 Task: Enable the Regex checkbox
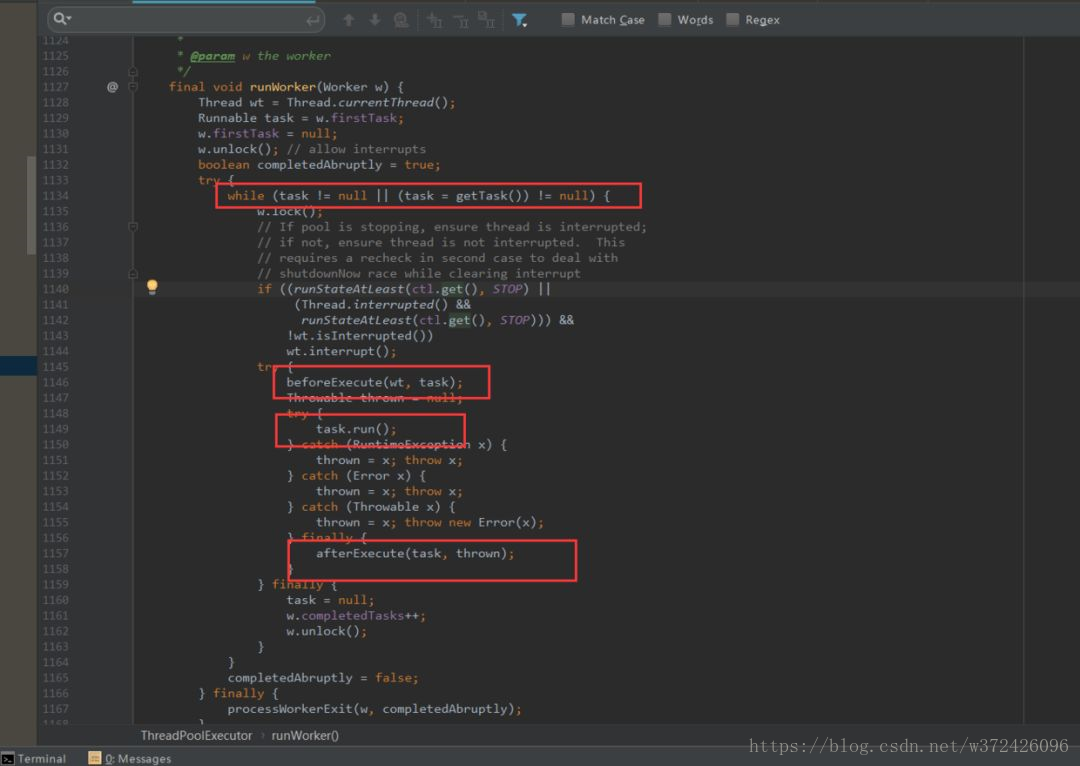(733, 19)
